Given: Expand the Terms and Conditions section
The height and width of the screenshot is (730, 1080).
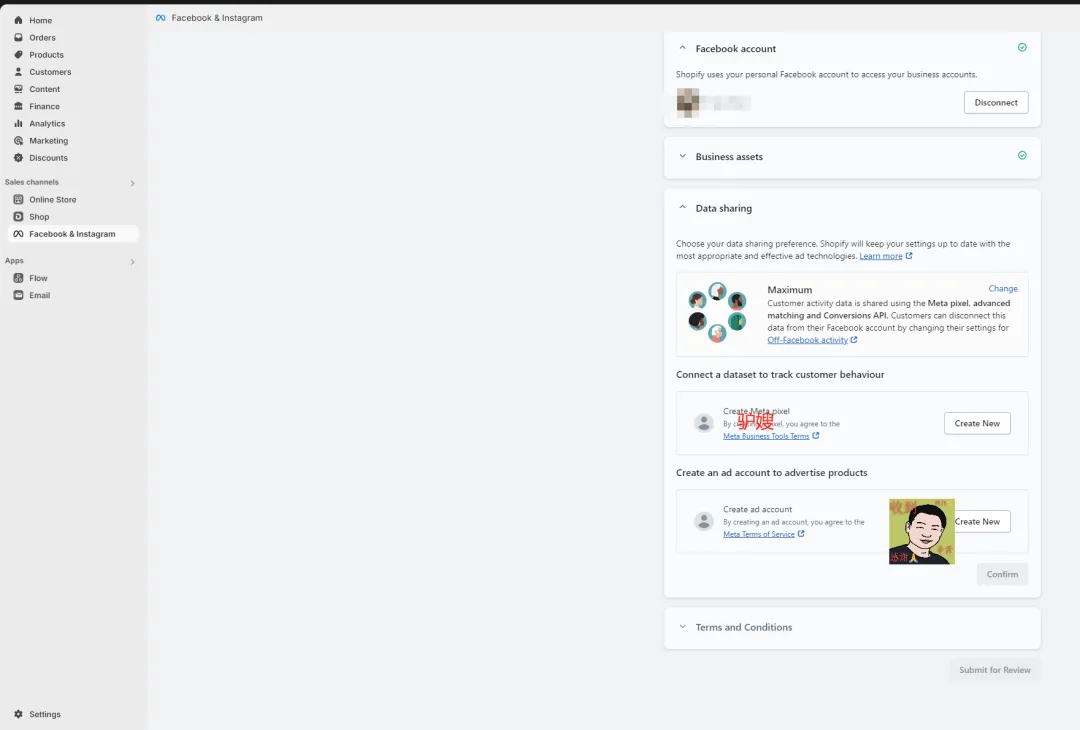Looking at the screenshot, I should click(x=683, y=627).
